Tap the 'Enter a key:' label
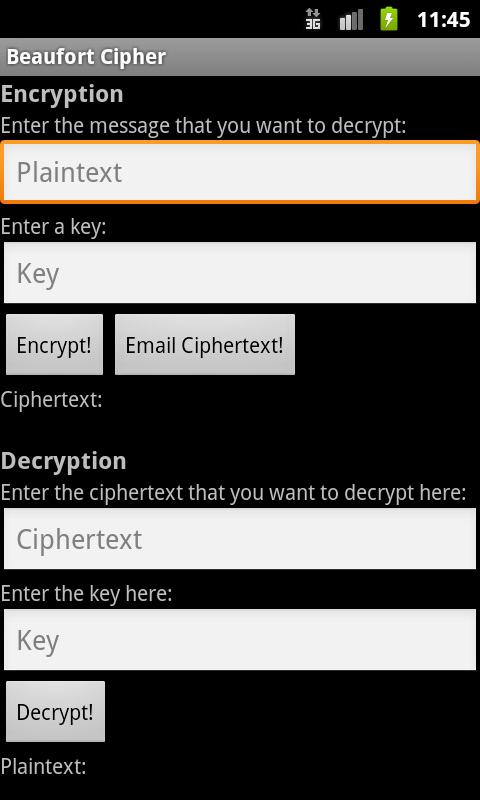 [54, 227]
